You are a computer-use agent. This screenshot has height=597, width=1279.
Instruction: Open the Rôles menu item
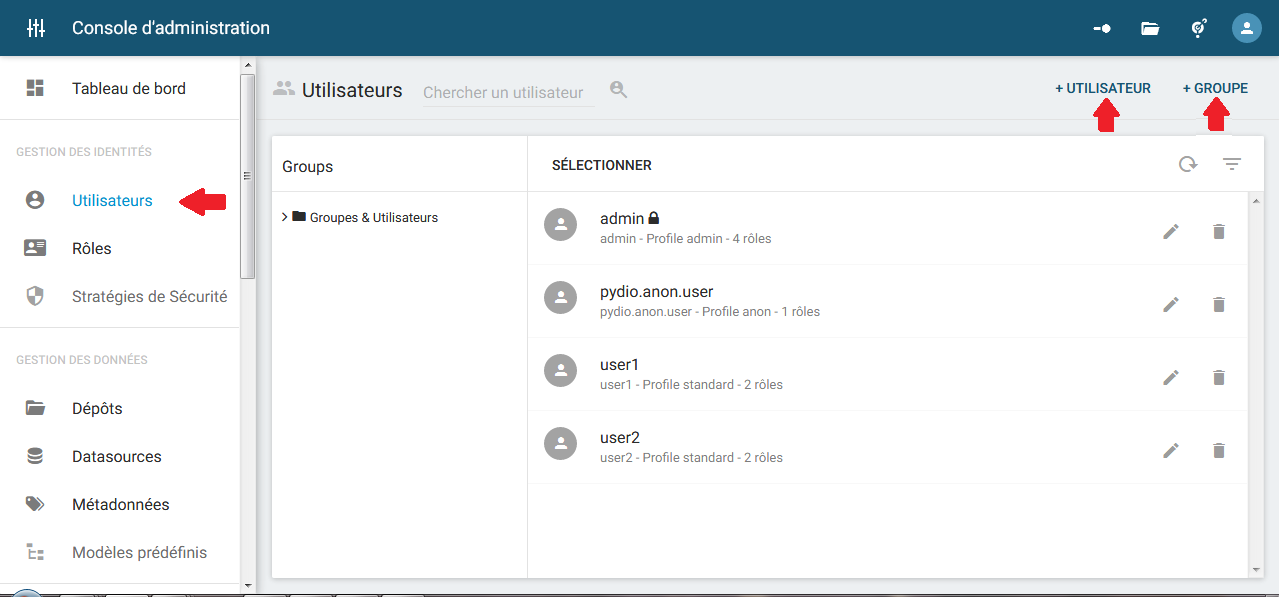coord(92,249)
